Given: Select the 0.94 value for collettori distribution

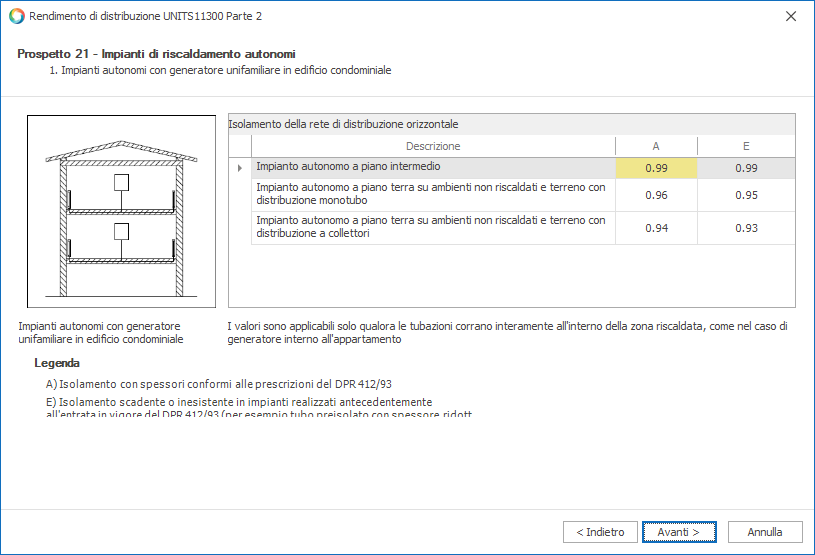Looking at the screenshot, I should [x=656, y=228].
